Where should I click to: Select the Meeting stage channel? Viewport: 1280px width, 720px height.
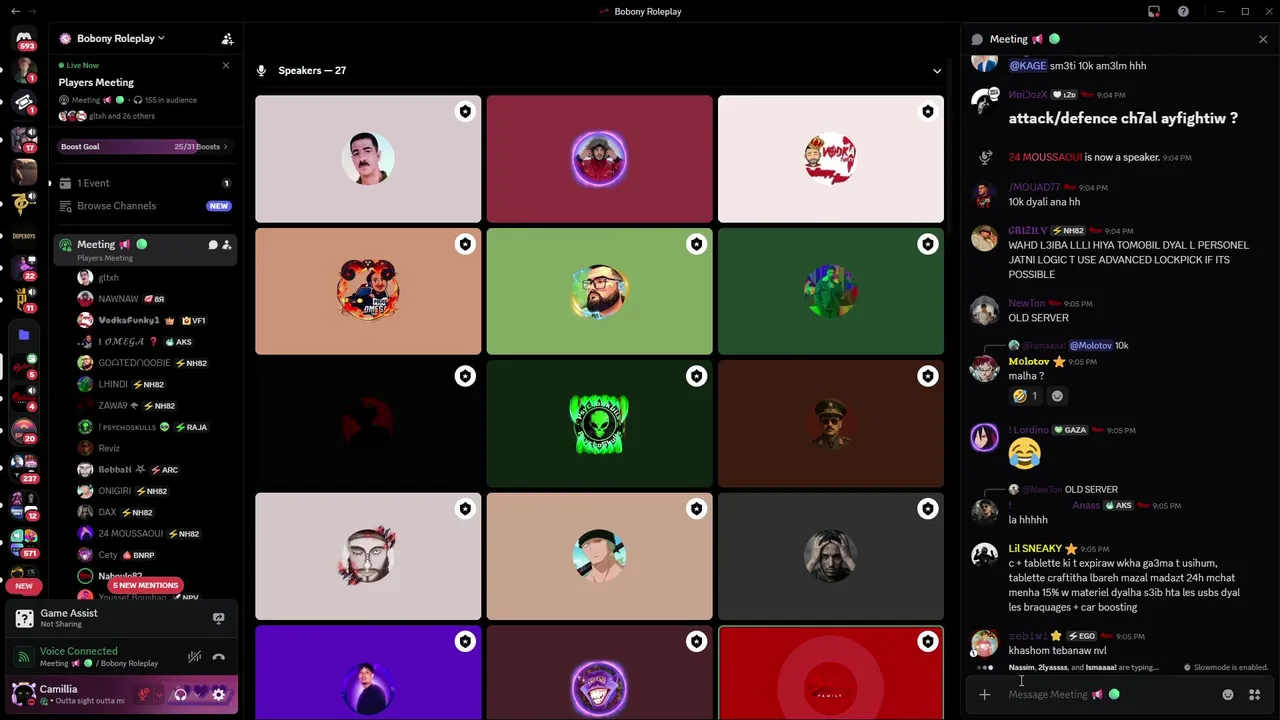[144, 249]
